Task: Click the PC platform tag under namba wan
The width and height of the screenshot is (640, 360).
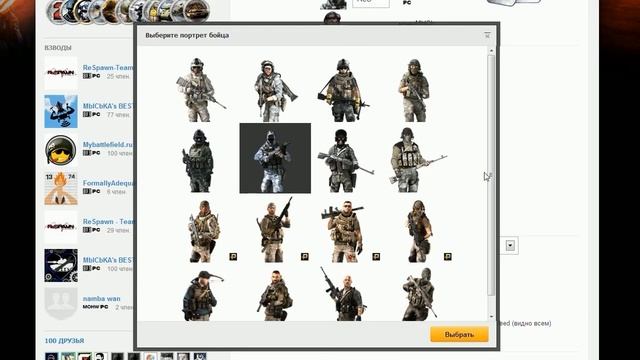Action: (x=104, y=307)
